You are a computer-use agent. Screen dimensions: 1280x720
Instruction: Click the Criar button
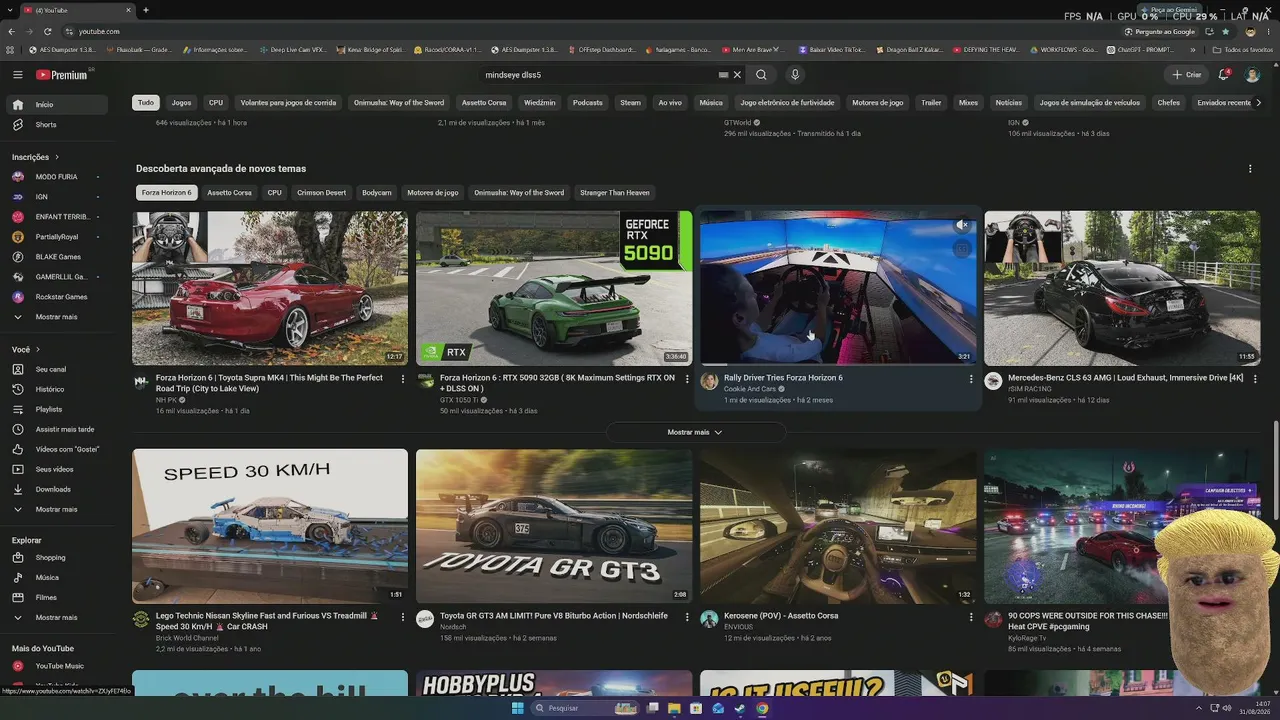coord(1187,75)
